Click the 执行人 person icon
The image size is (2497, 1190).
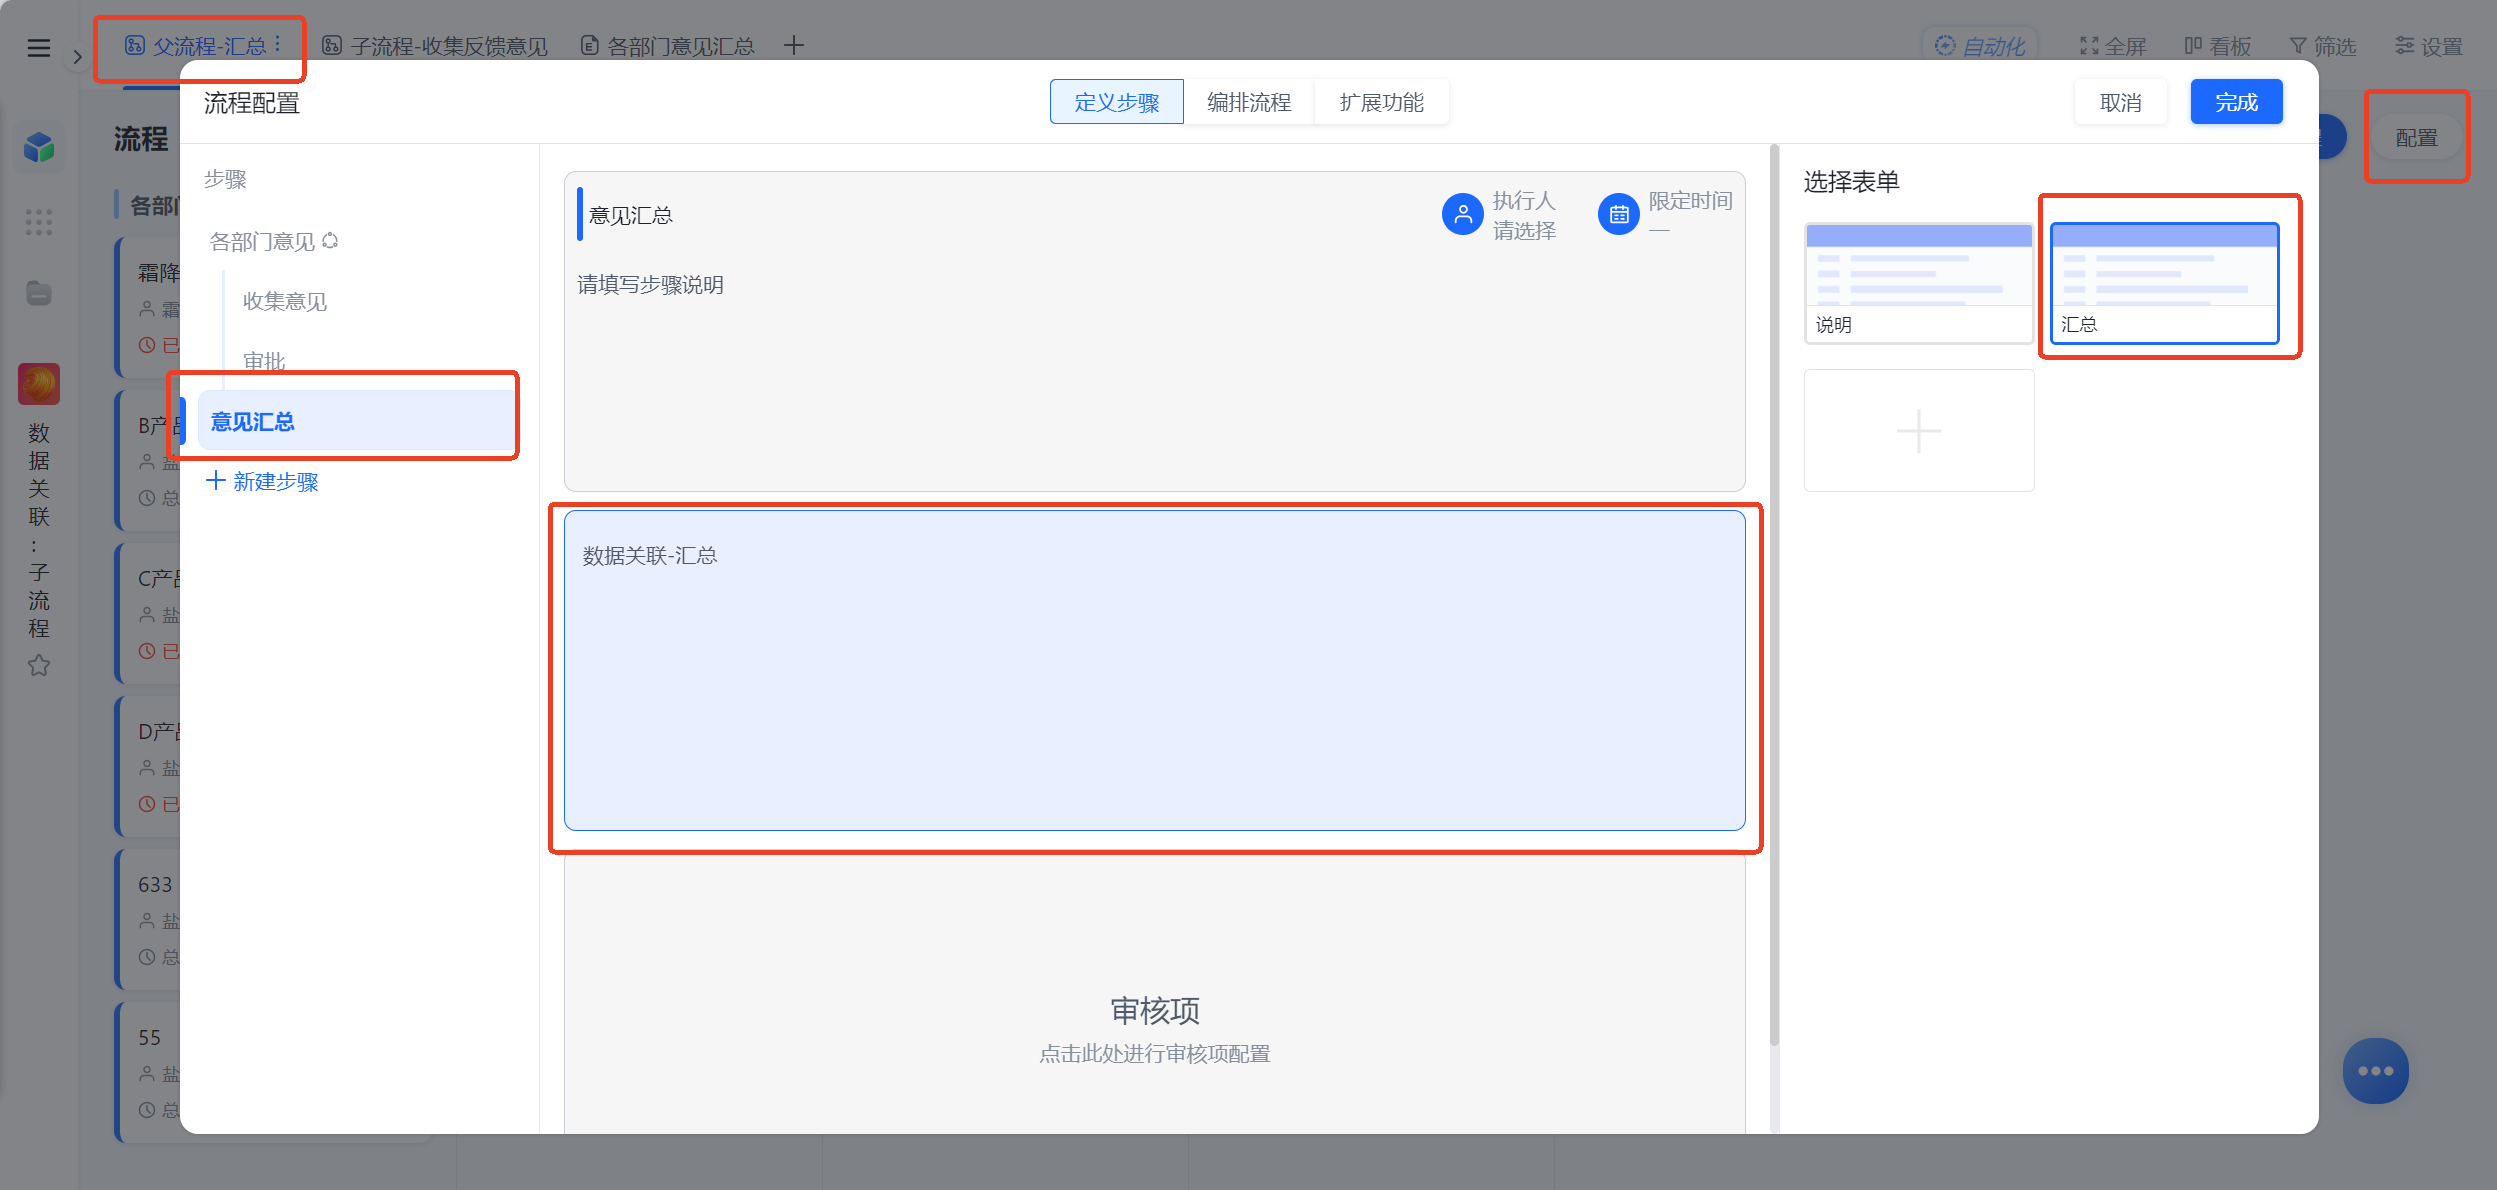click(1462, 214)
